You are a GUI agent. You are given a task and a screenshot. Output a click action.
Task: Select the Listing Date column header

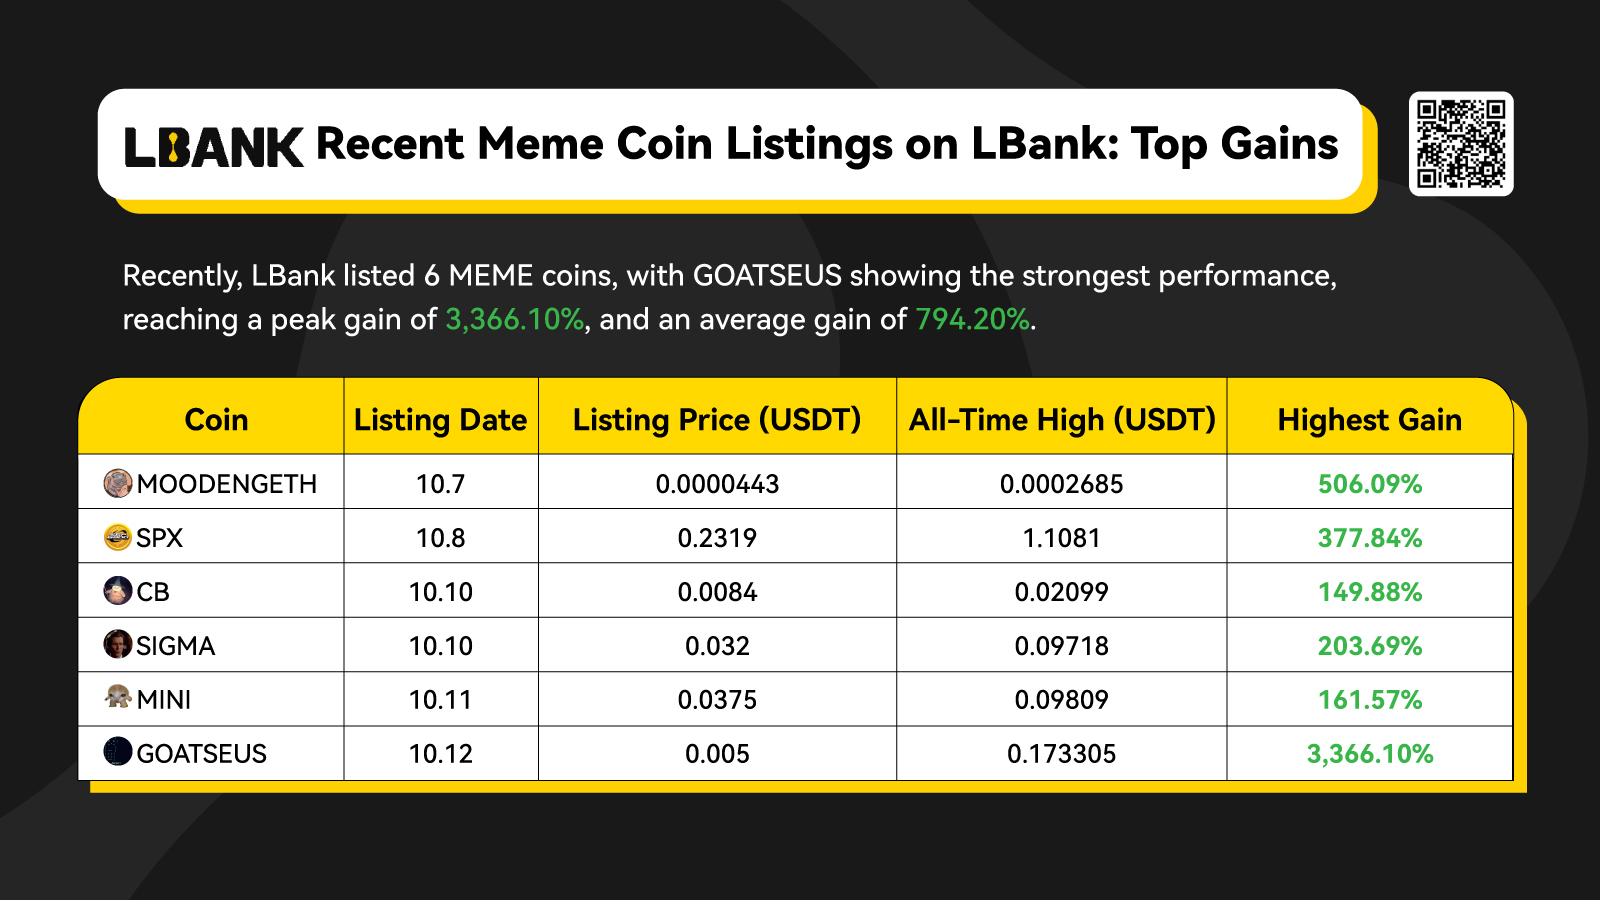[x=440, y=420]
